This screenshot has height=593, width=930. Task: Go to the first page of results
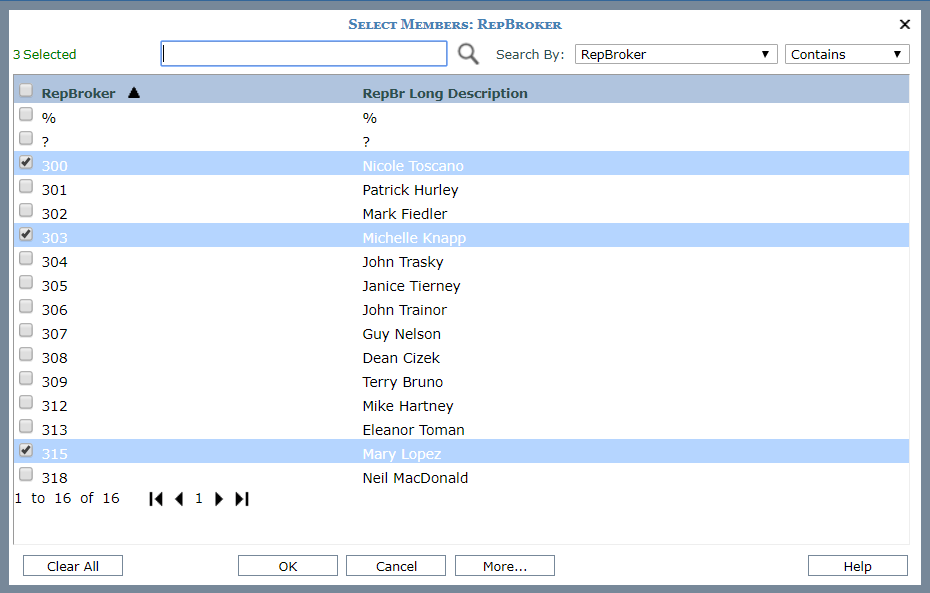(x=156, y=499)
